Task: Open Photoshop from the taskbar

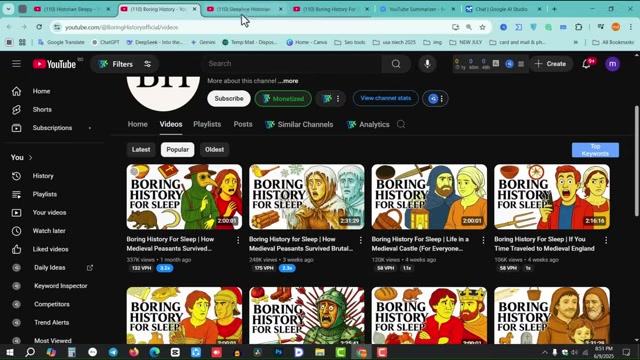Action: 278,352
